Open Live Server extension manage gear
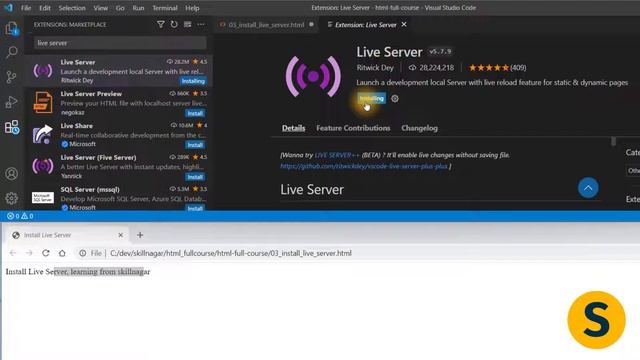This screenshot has width=640, height=360. click(395, 98)
